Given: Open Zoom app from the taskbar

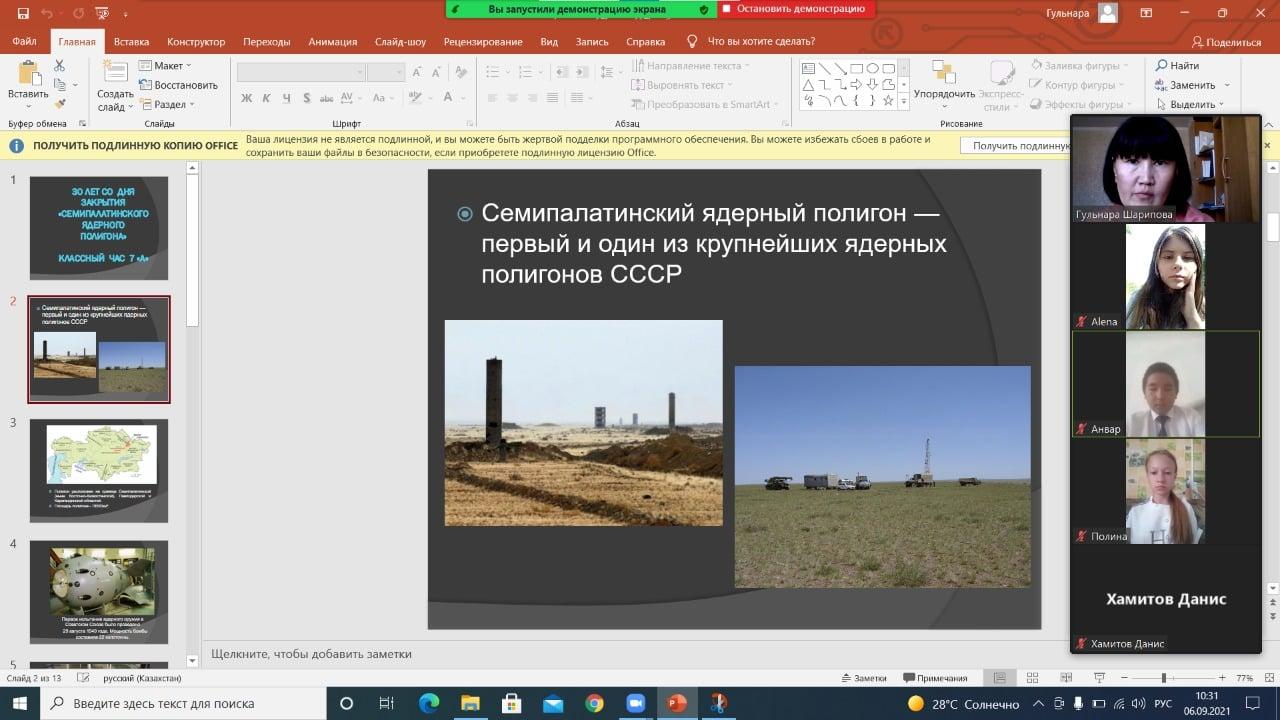Looking at the screenshot, I should 634,703.
